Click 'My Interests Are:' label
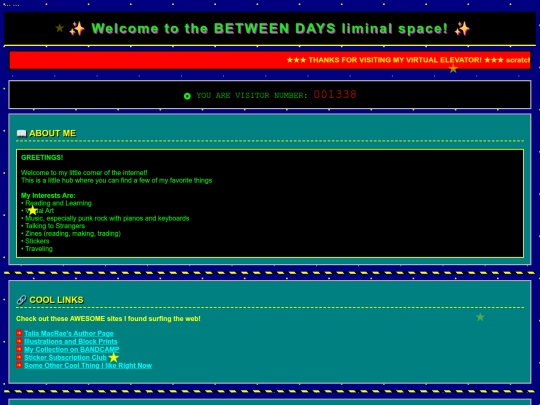Screen dimensions: 540x405 48,196
